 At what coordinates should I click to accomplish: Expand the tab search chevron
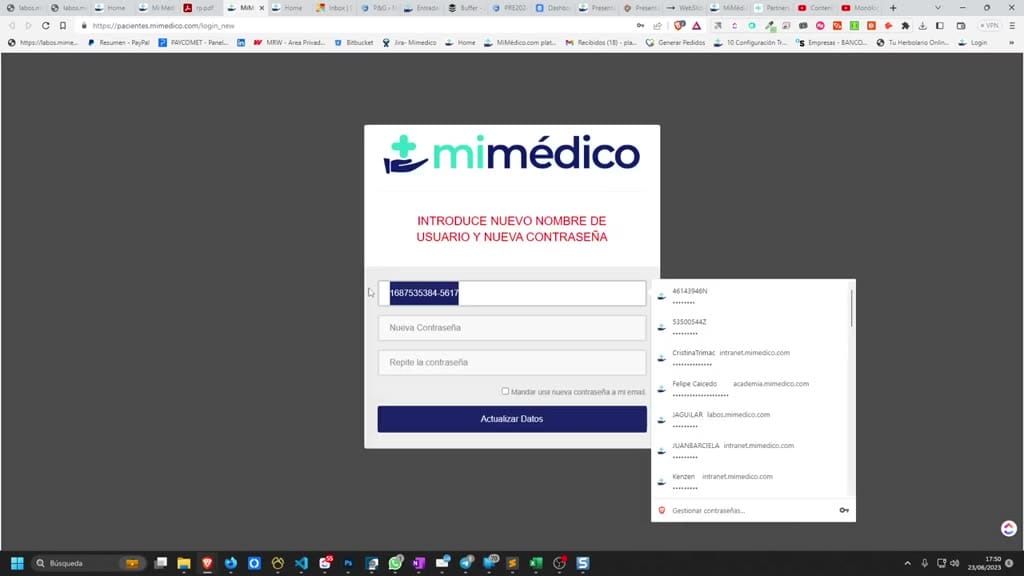tap(938, 8)
